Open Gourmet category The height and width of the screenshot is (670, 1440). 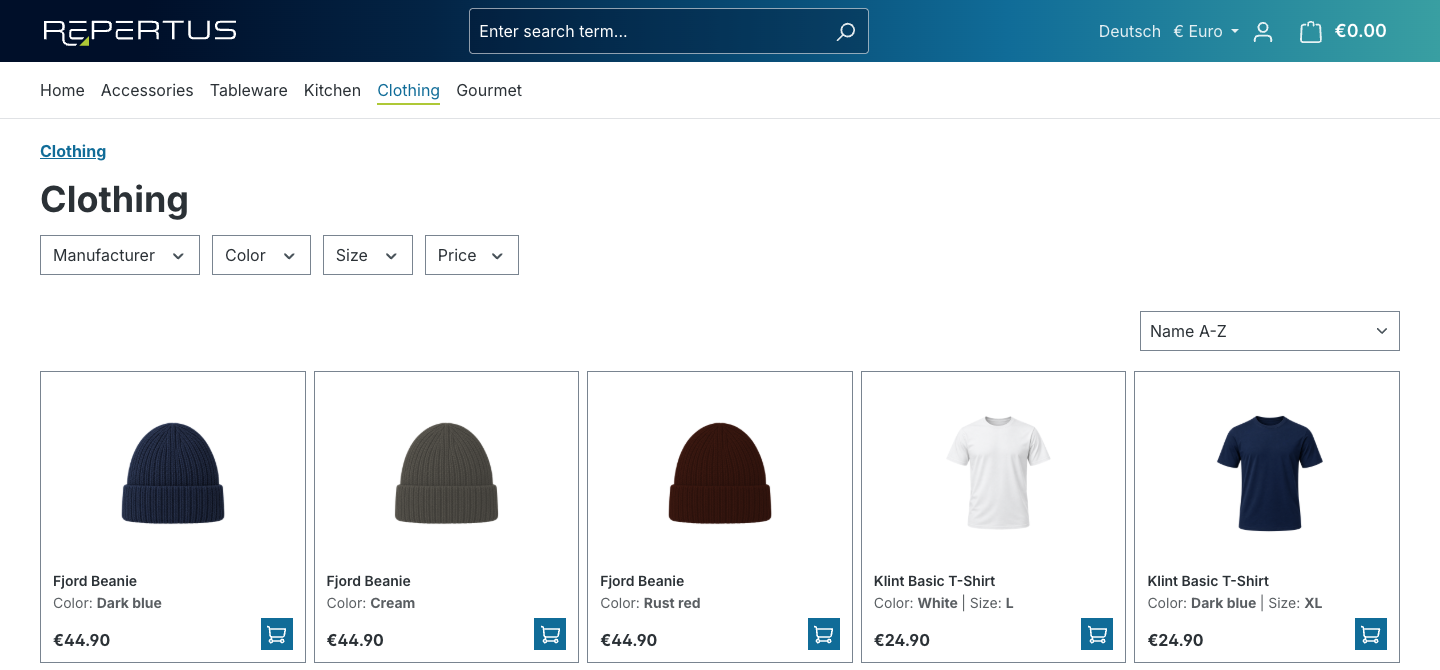(489, 90)
